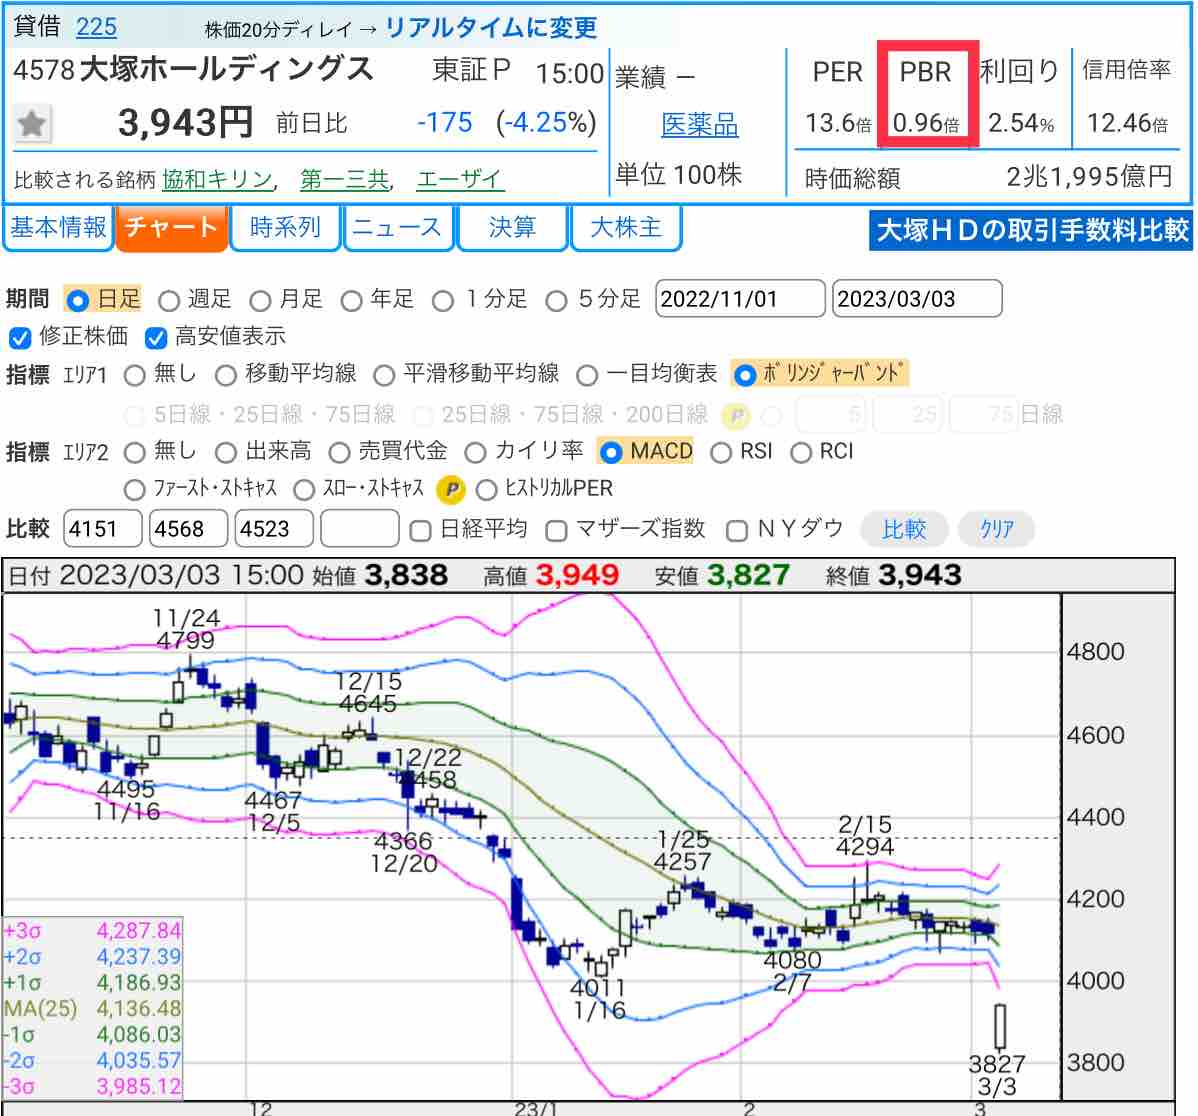Open the 大株主 tab
The image size is (1198, 1116).
click(626, 228)
